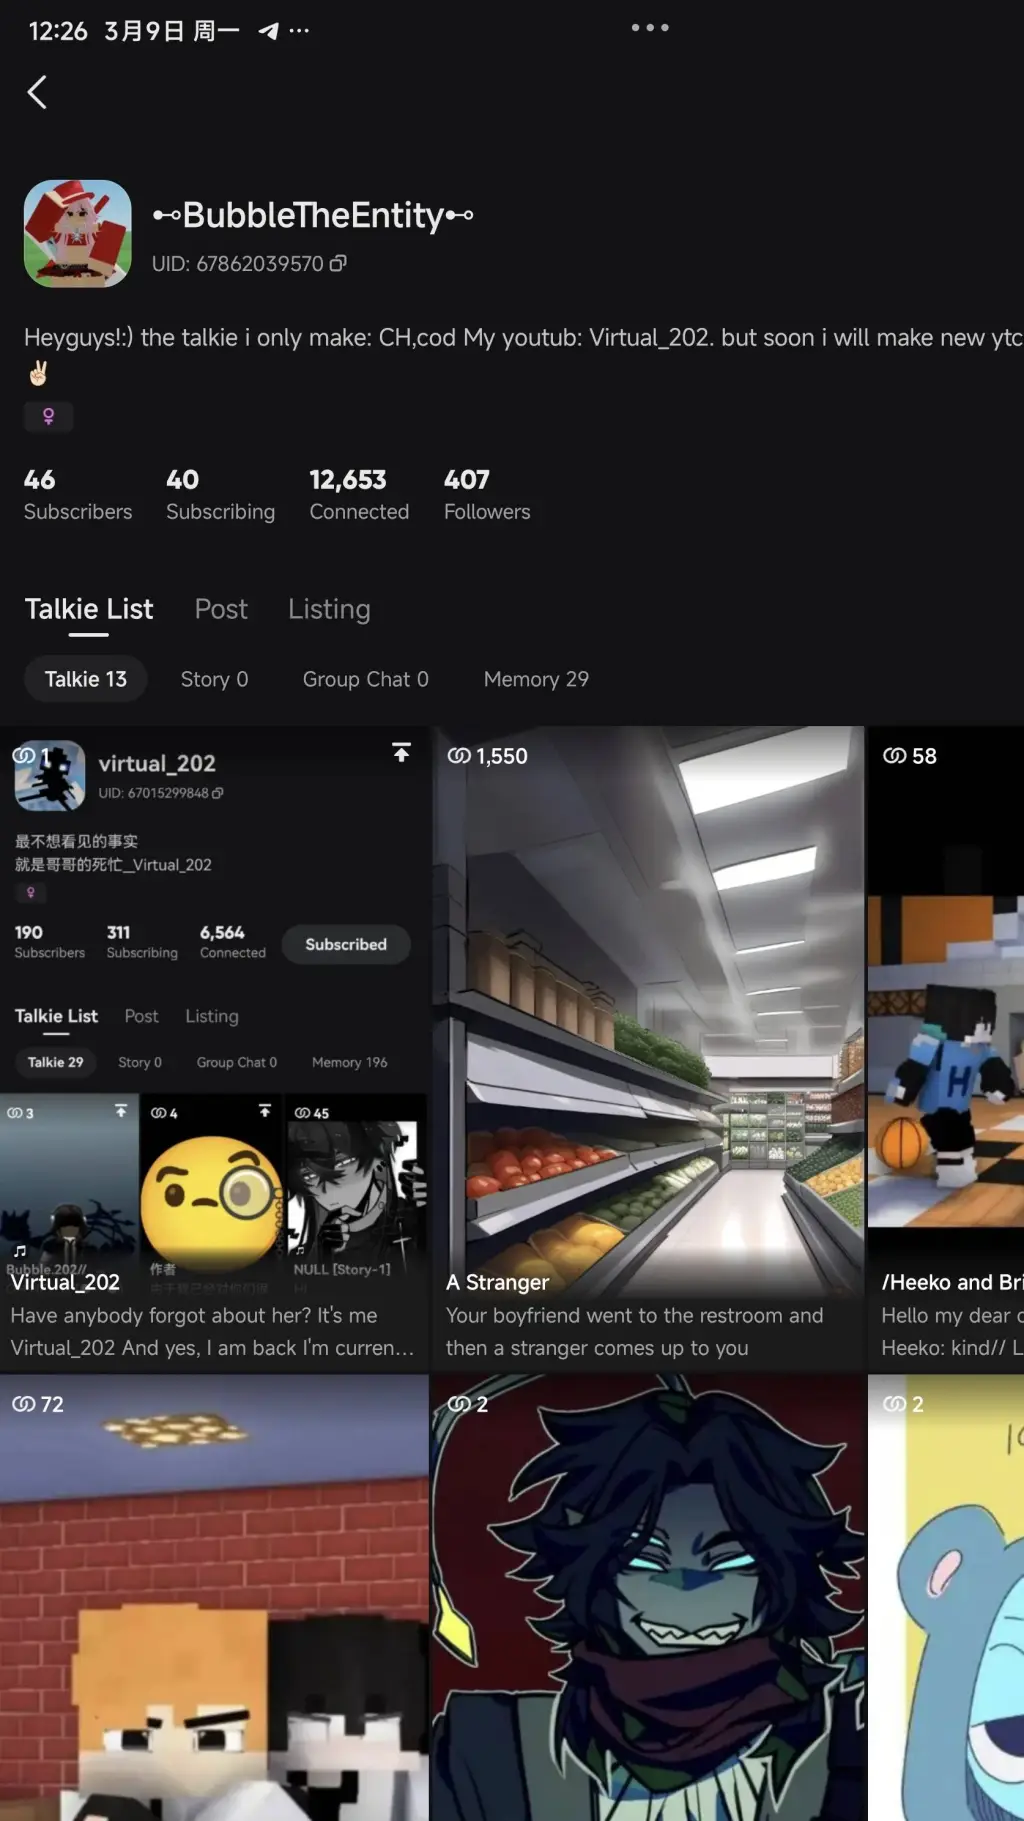Select the Talkie 13 filter chip

coord(86,679)
